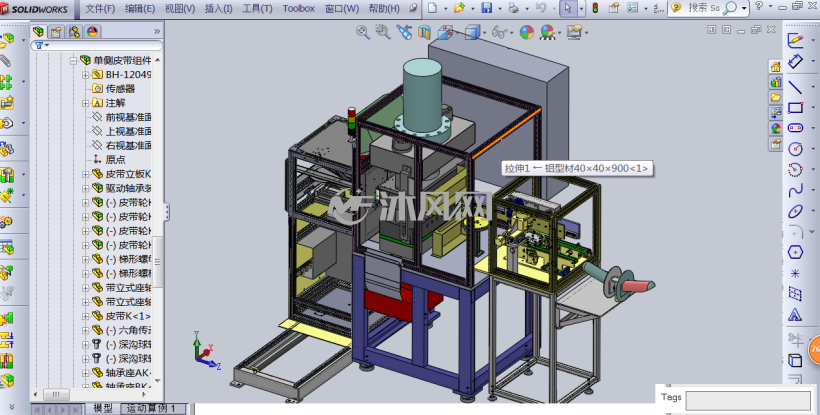Open the 视图(V) menu
Image resolution: width=820 pixels, height=415 pixels.
coord(180,8)
